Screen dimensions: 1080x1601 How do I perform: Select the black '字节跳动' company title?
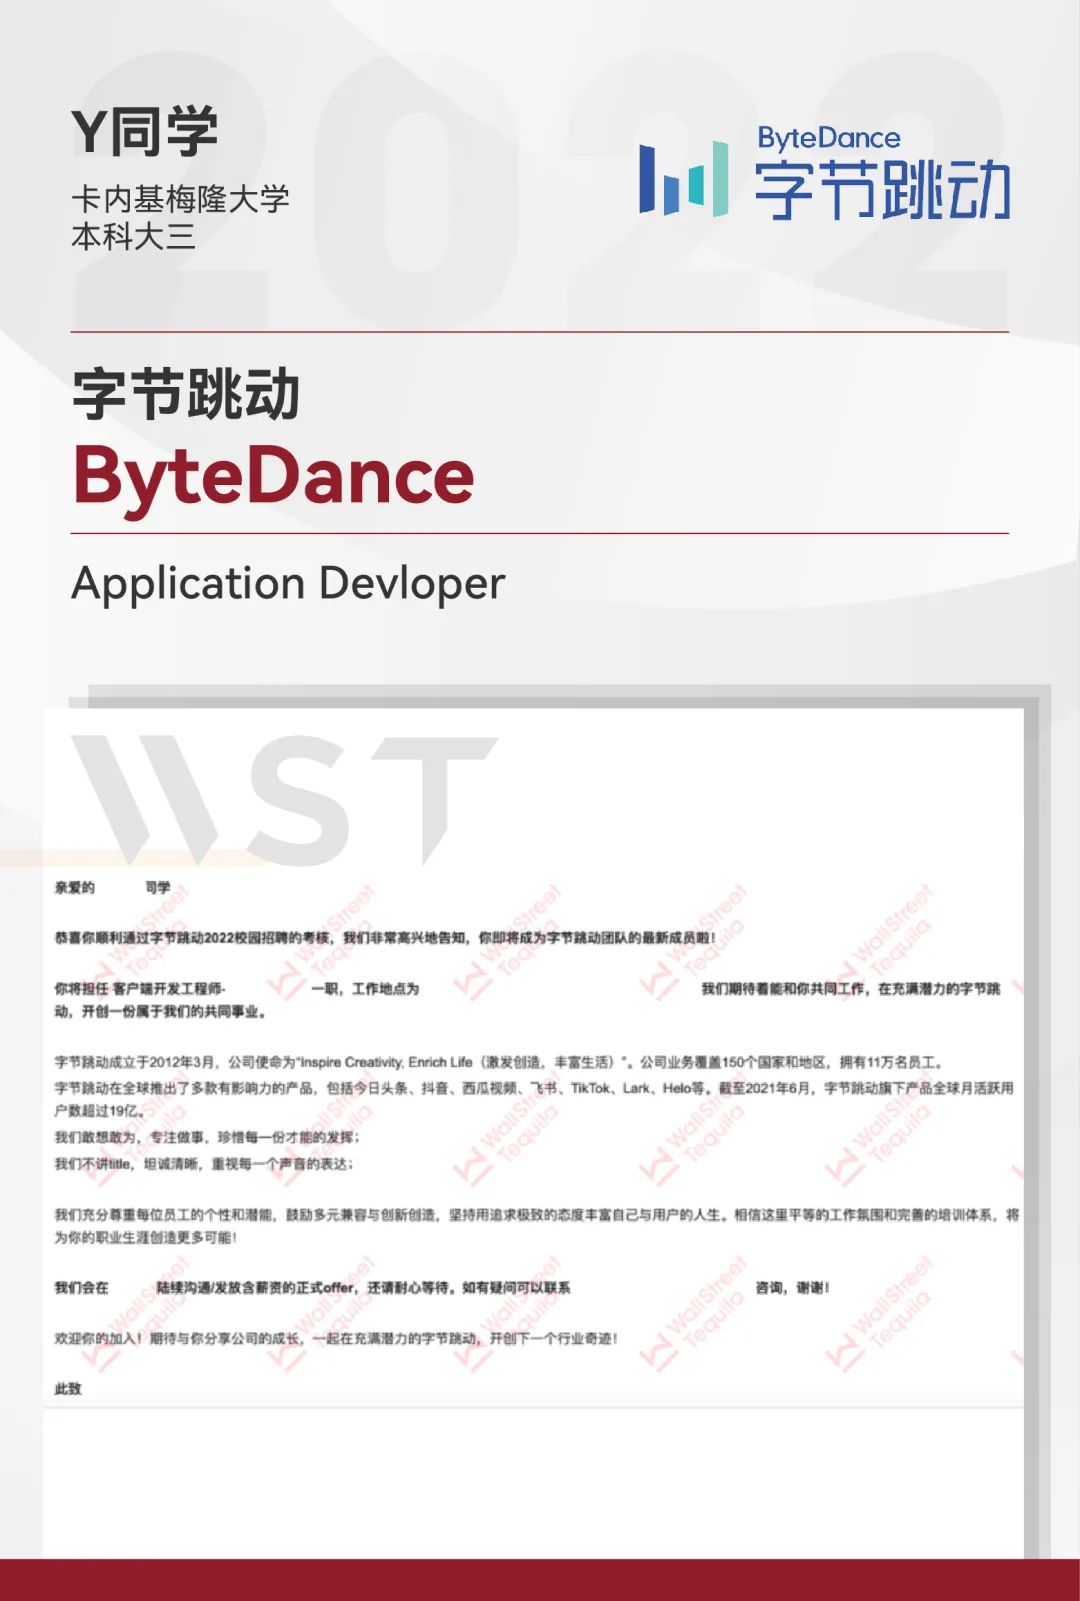click(186, 394)
